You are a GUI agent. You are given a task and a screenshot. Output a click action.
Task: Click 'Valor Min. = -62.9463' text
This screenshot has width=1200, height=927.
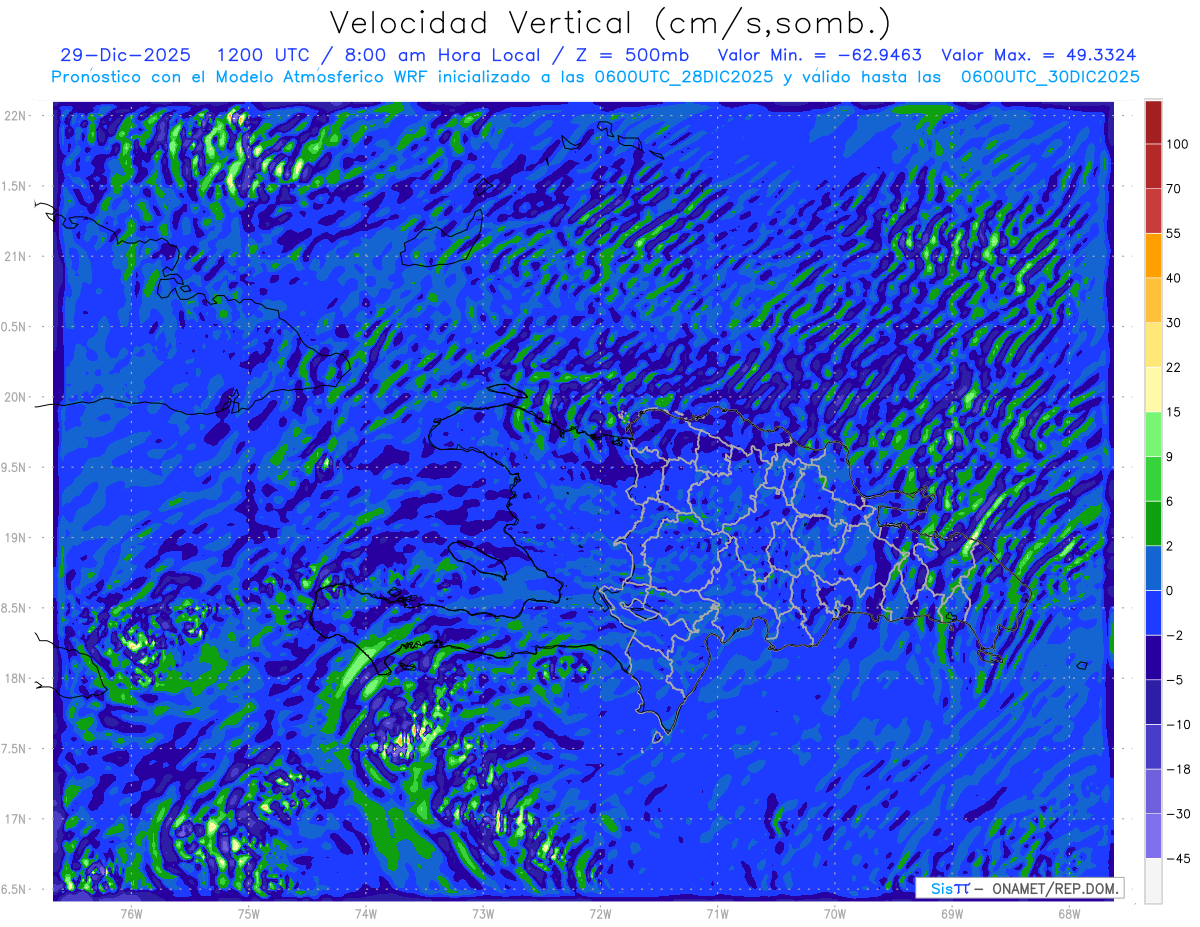[820, 55]
